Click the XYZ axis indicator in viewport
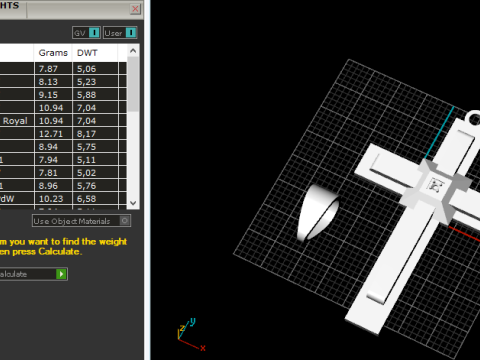 point(191,334)
